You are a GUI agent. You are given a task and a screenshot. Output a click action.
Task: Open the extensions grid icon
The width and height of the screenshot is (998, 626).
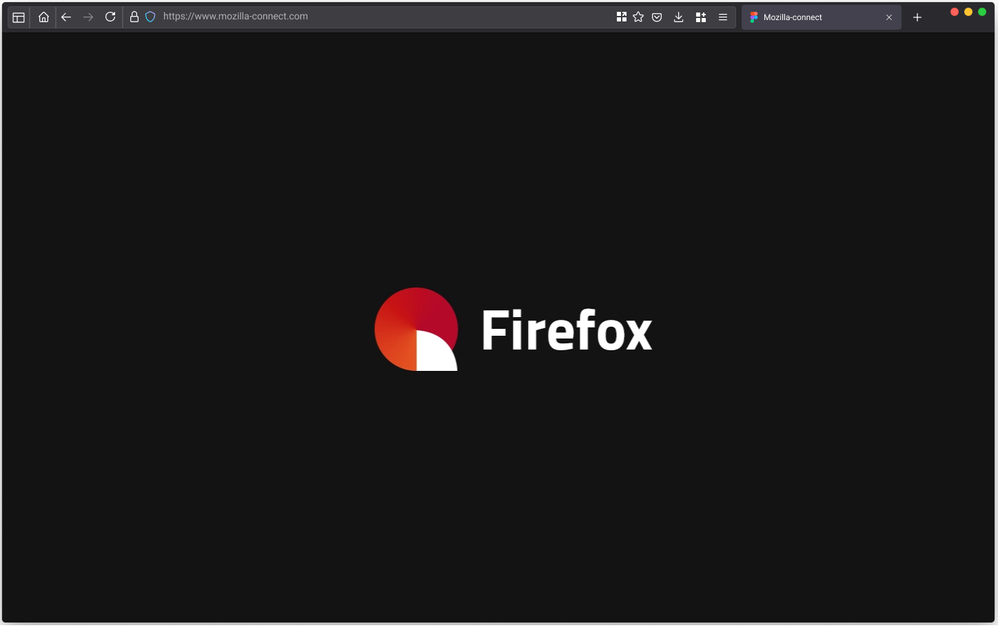click(x=700, y=17)
